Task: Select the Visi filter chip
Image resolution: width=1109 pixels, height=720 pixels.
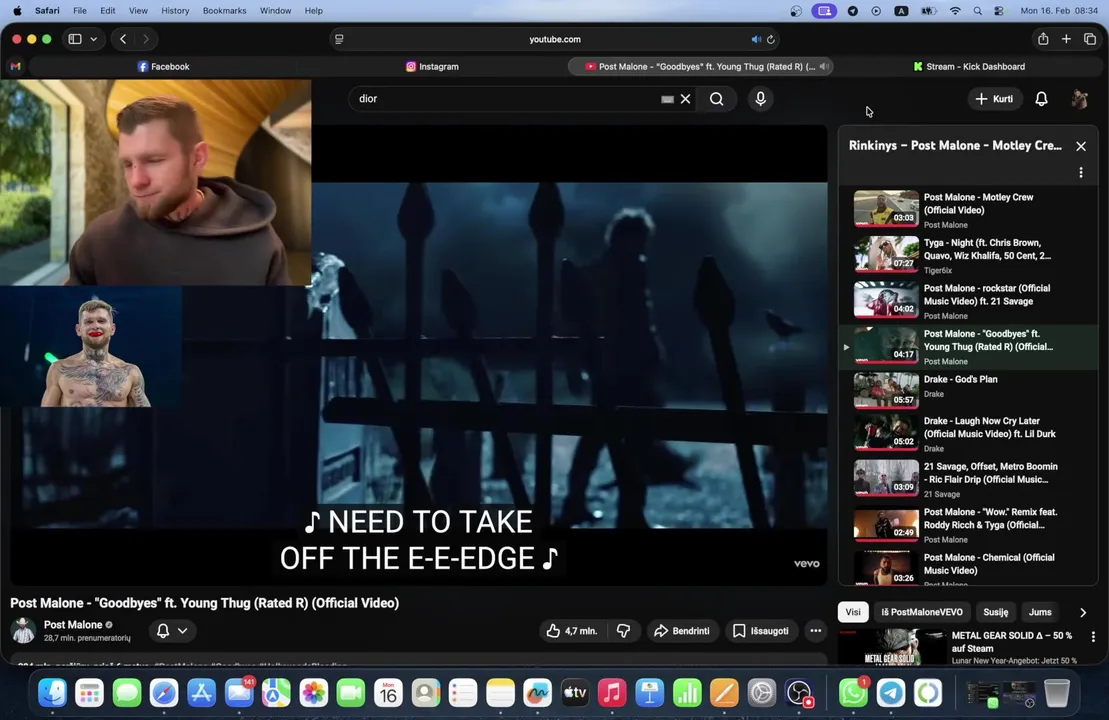Action: tap(853, 612)
